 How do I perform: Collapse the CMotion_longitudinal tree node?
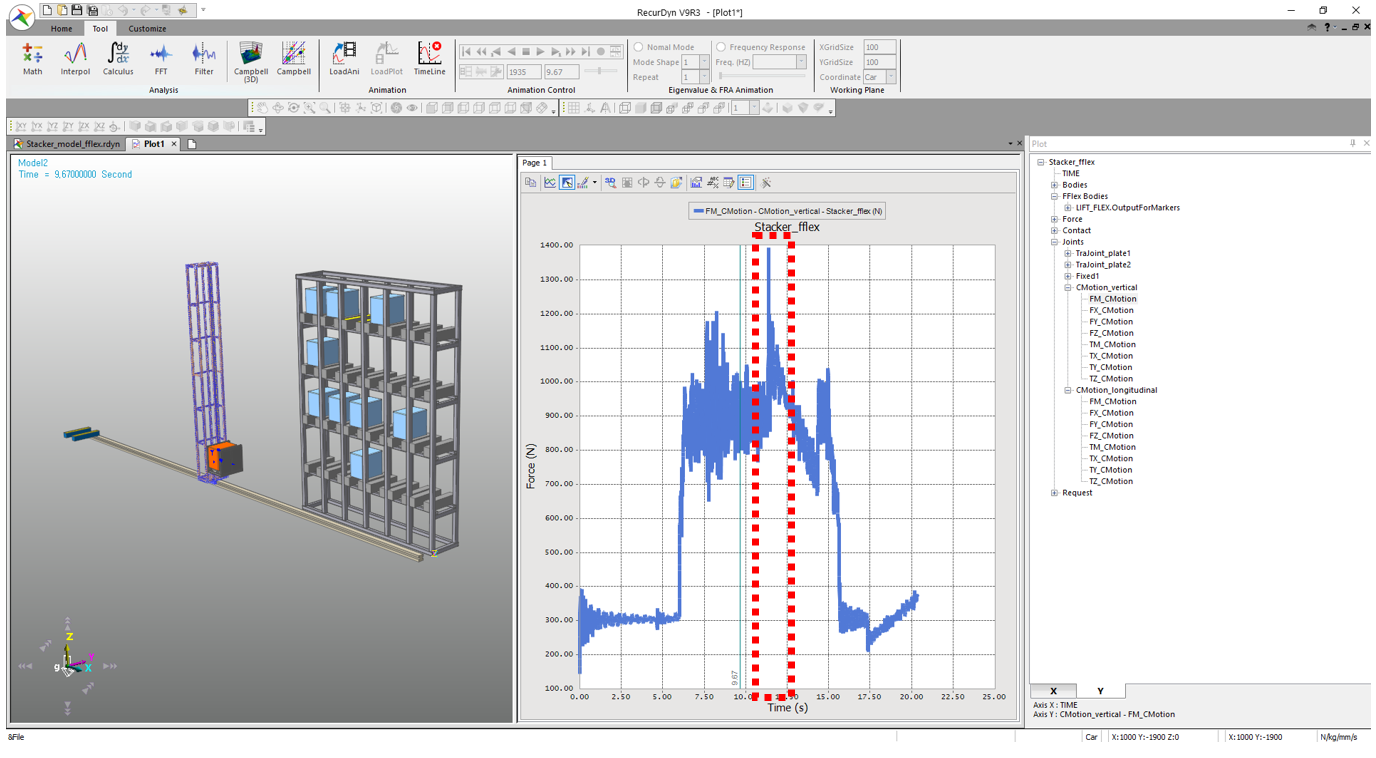[x=1067, y=391]
